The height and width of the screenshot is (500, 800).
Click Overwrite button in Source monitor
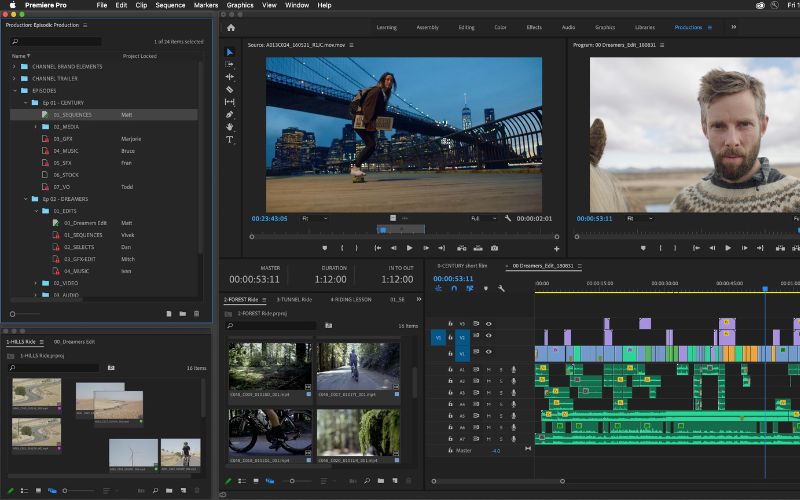[478, 248]
